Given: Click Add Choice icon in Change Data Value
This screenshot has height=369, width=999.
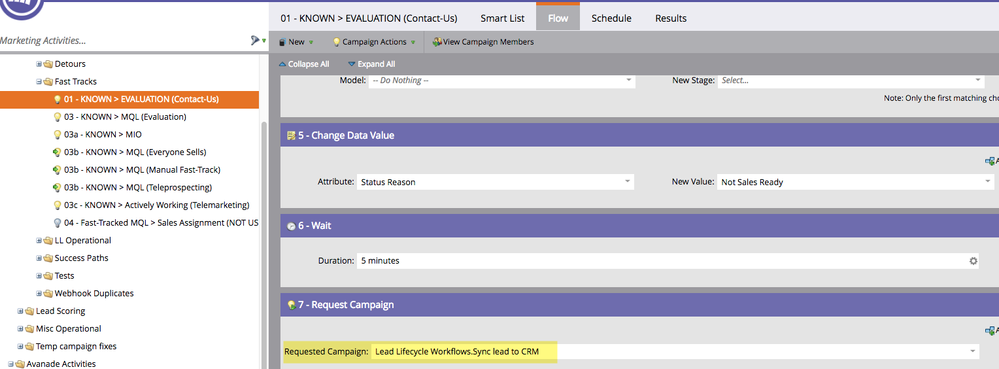Looking at the screenshot, I should pos(991,161).
